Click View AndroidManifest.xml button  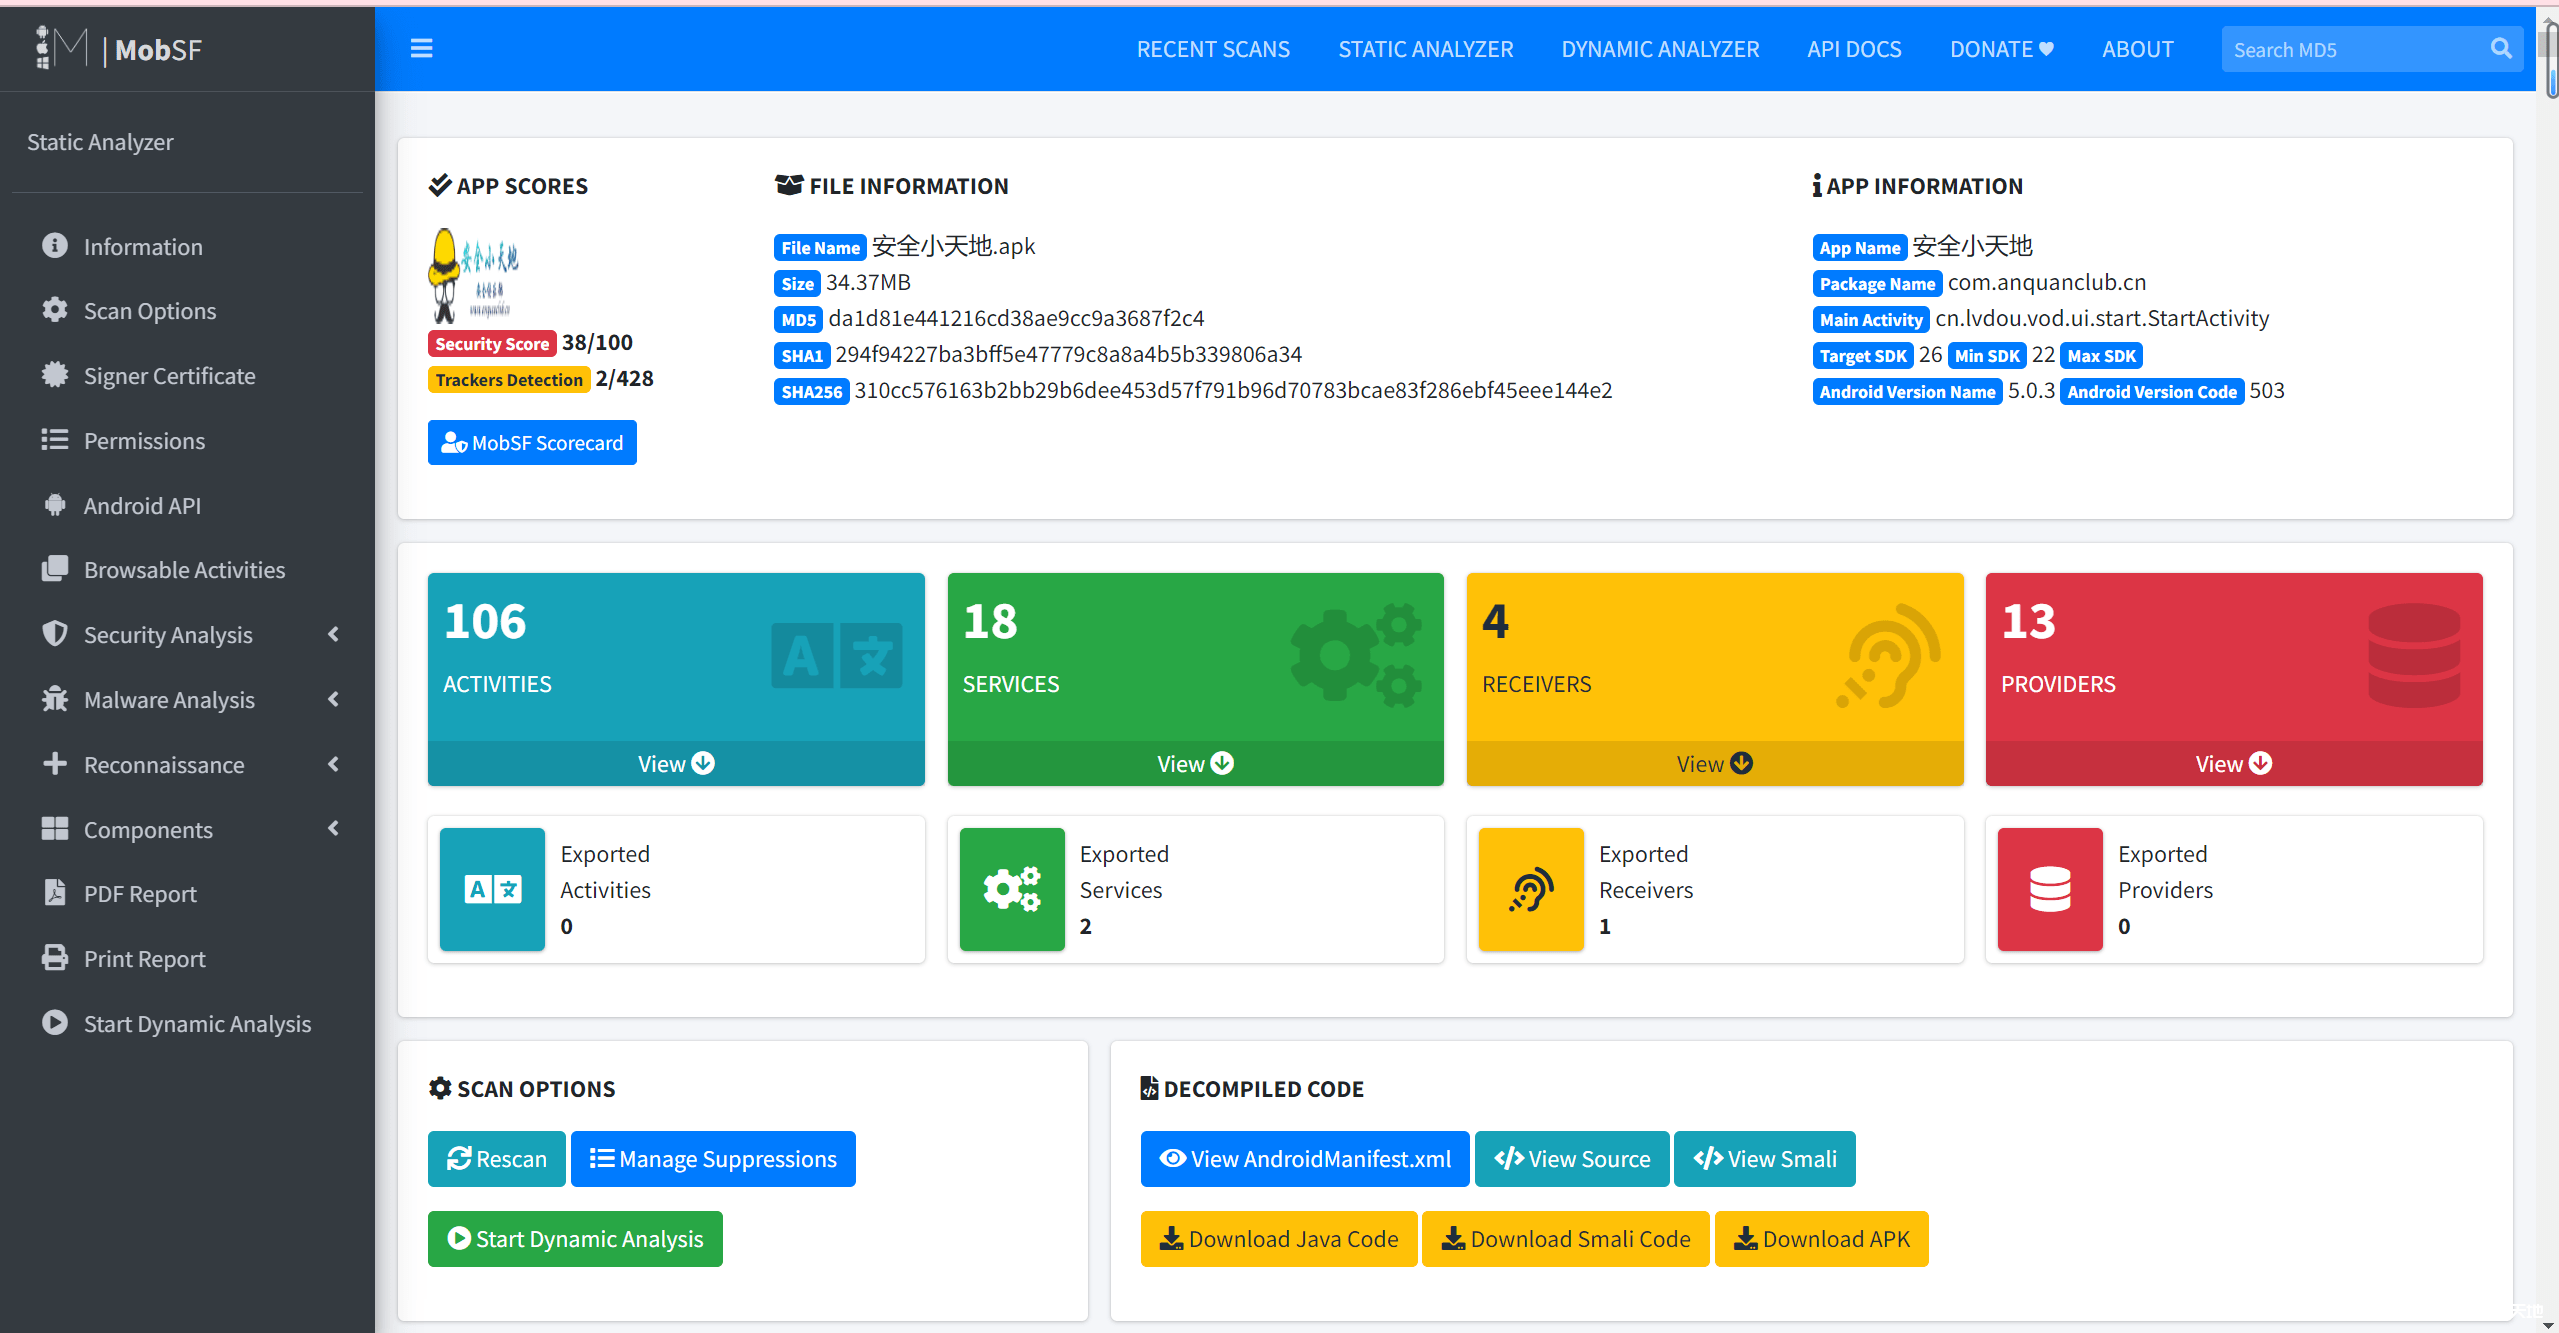pos(1305,1159)
